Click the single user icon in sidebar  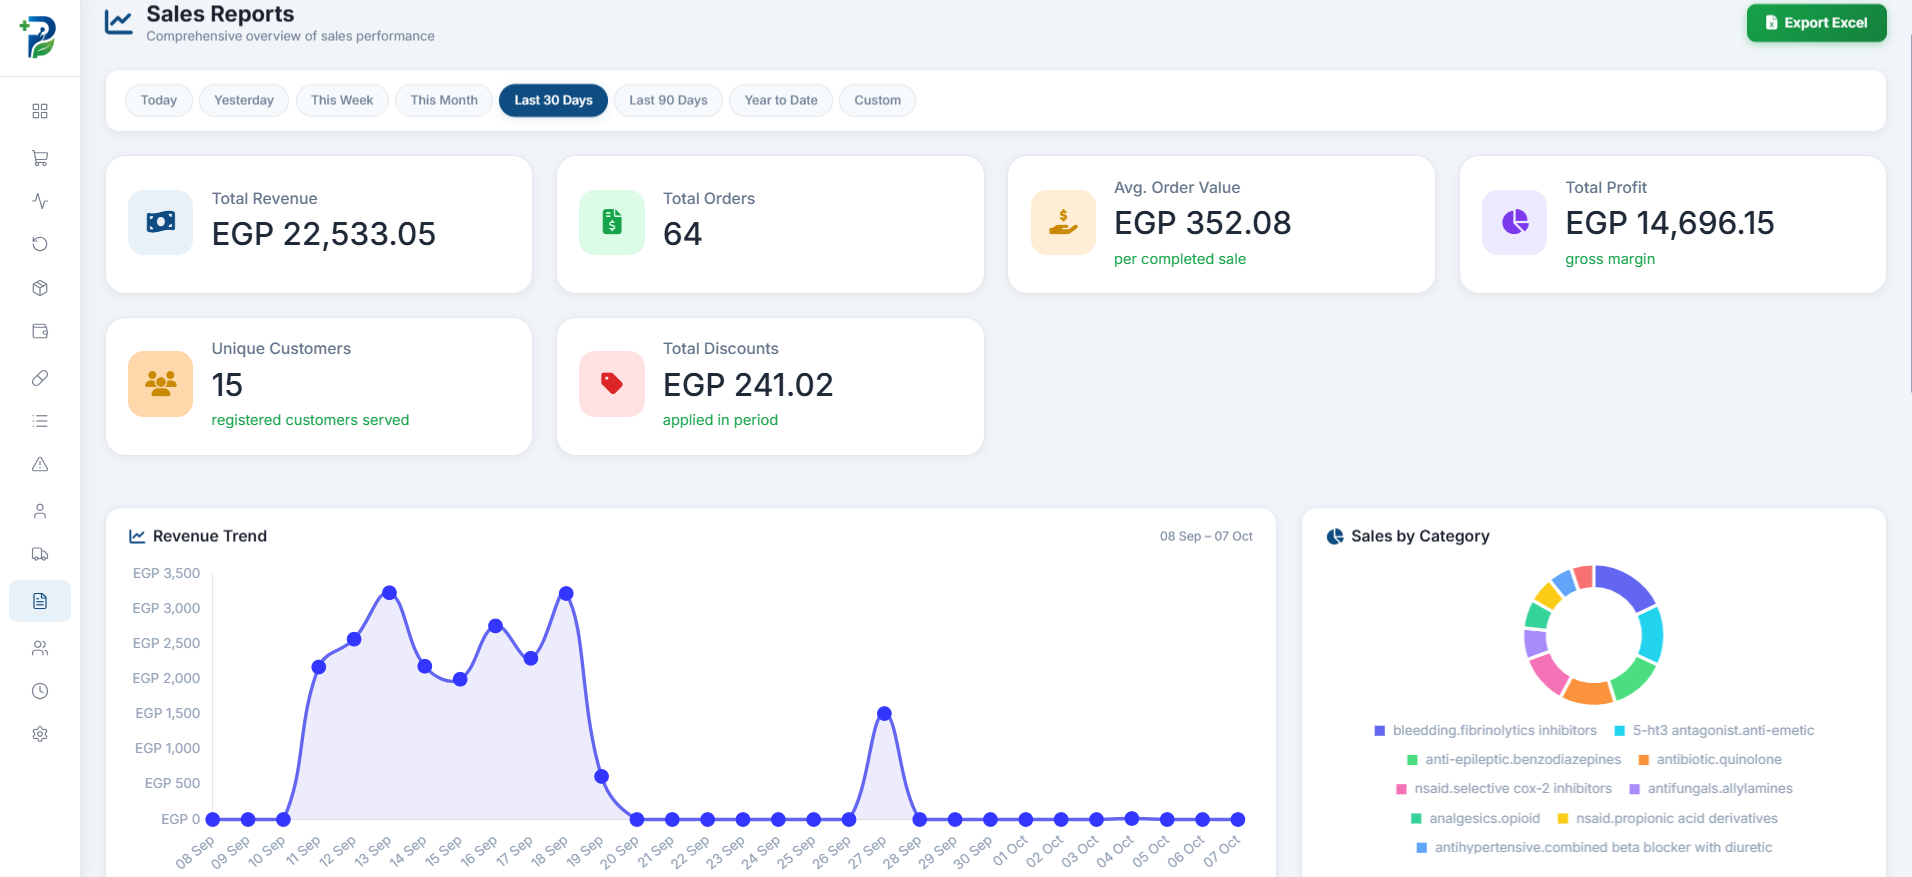40,511
